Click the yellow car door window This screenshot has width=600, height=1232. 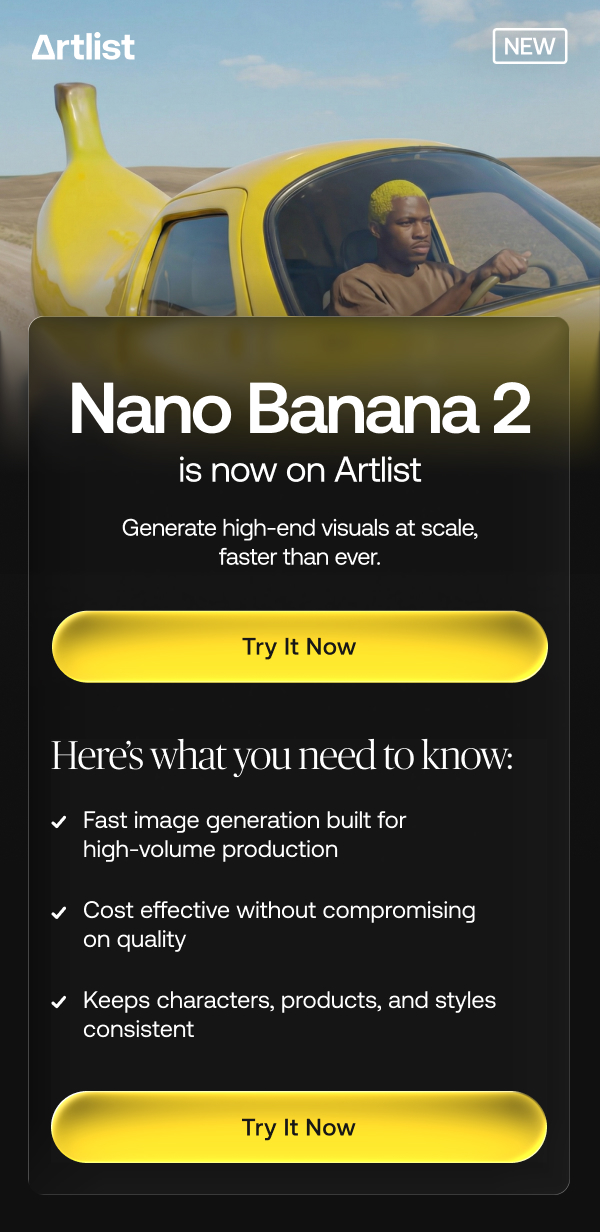193,266
